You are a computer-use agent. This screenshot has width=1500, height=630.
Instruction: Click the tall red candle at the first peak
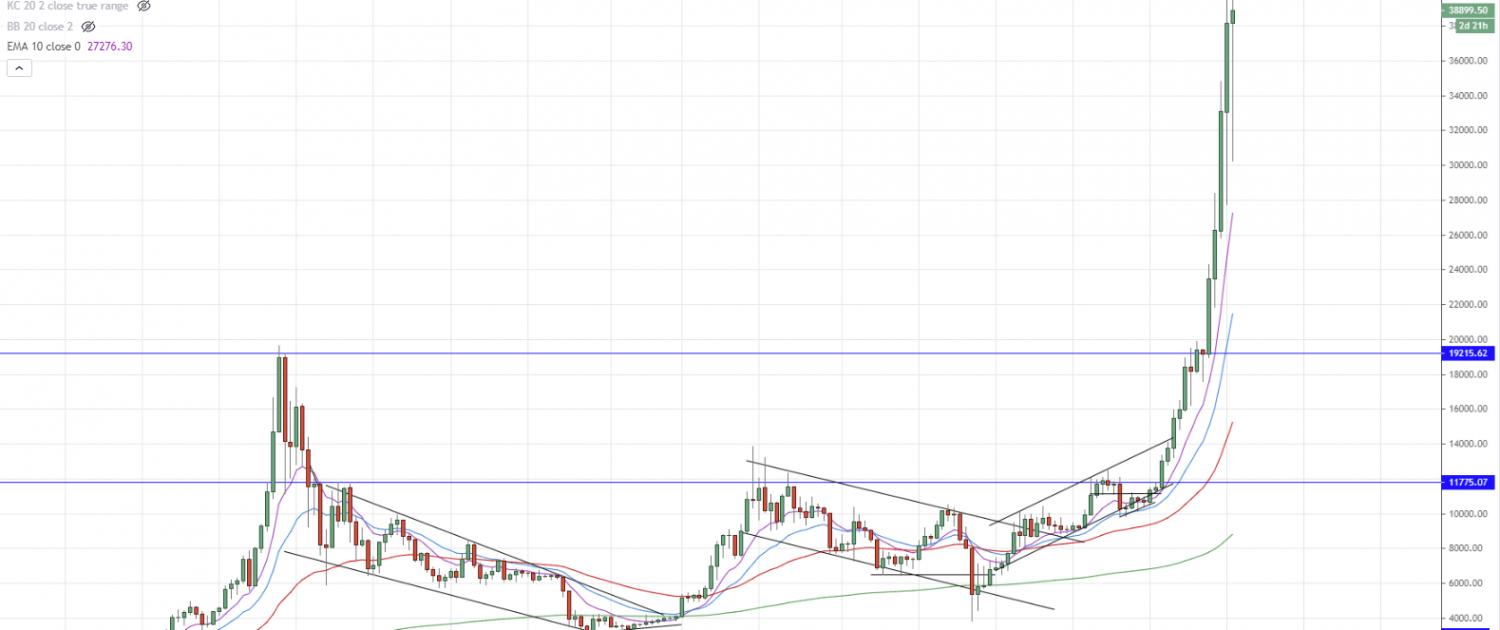285,400
